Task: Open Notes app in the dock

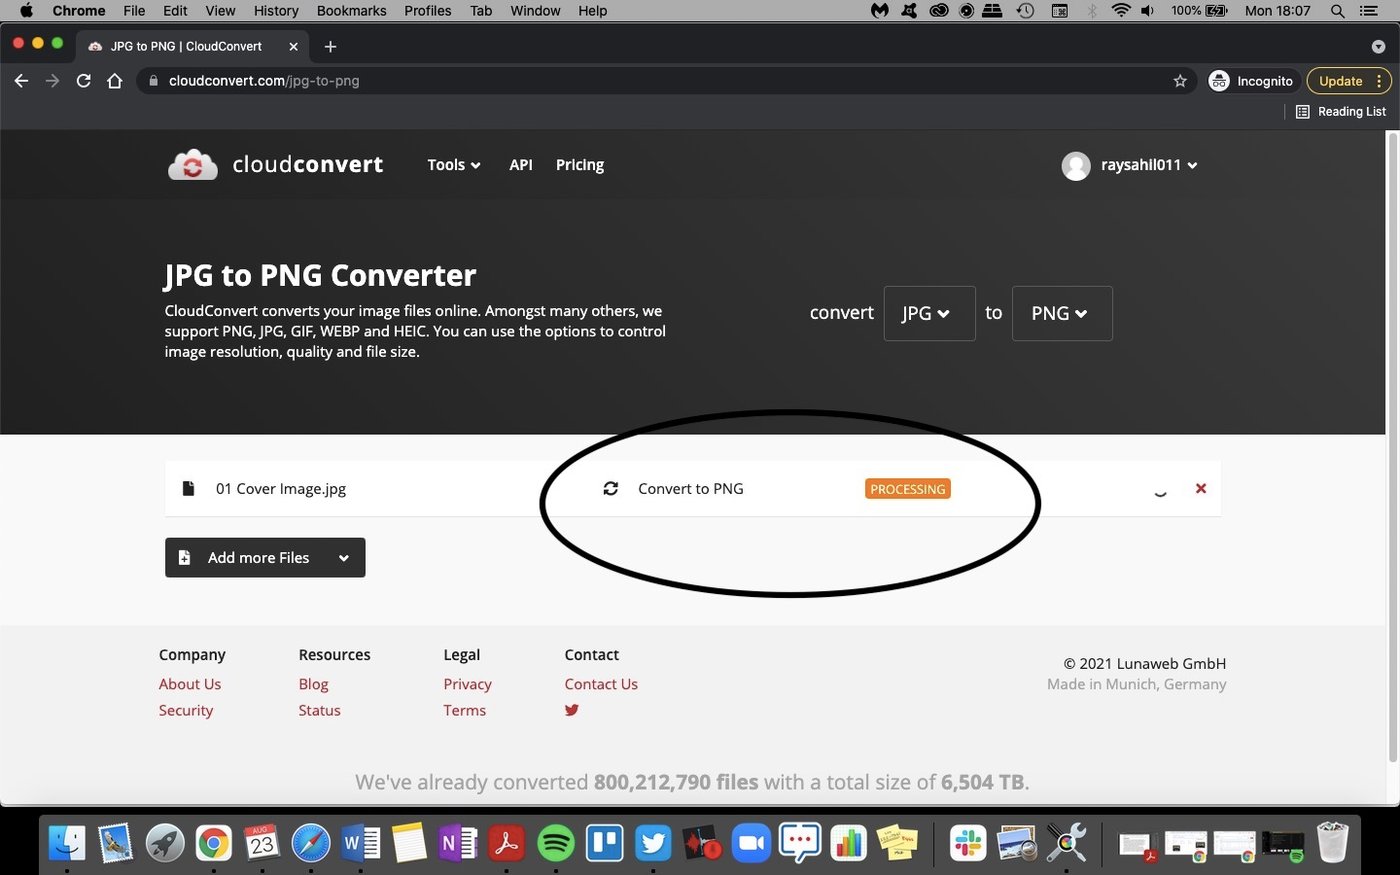Action: [x=409, y=843]
